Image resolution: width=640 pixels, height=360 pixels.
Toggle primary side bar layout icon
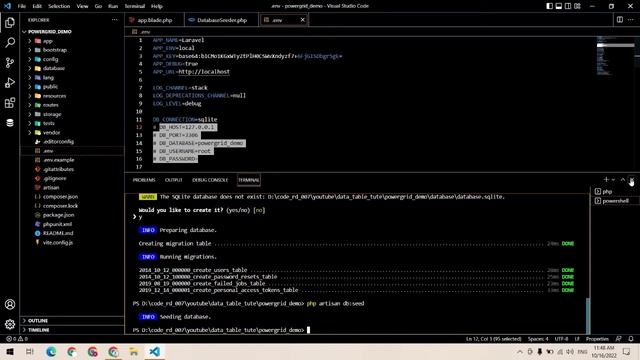(x=550, y=6)
